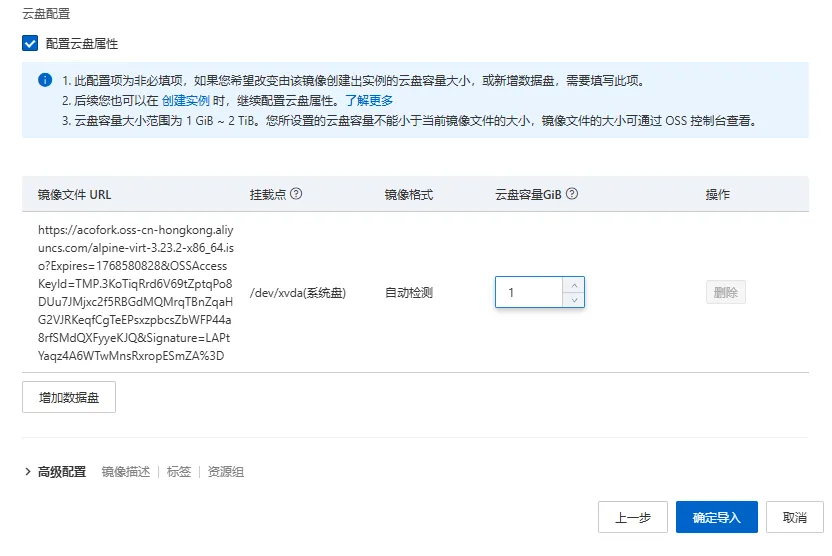Select 资源组 in the advanced options
Image resolution: width=832 pixels, height=556 pixels.
pos(225,472)
